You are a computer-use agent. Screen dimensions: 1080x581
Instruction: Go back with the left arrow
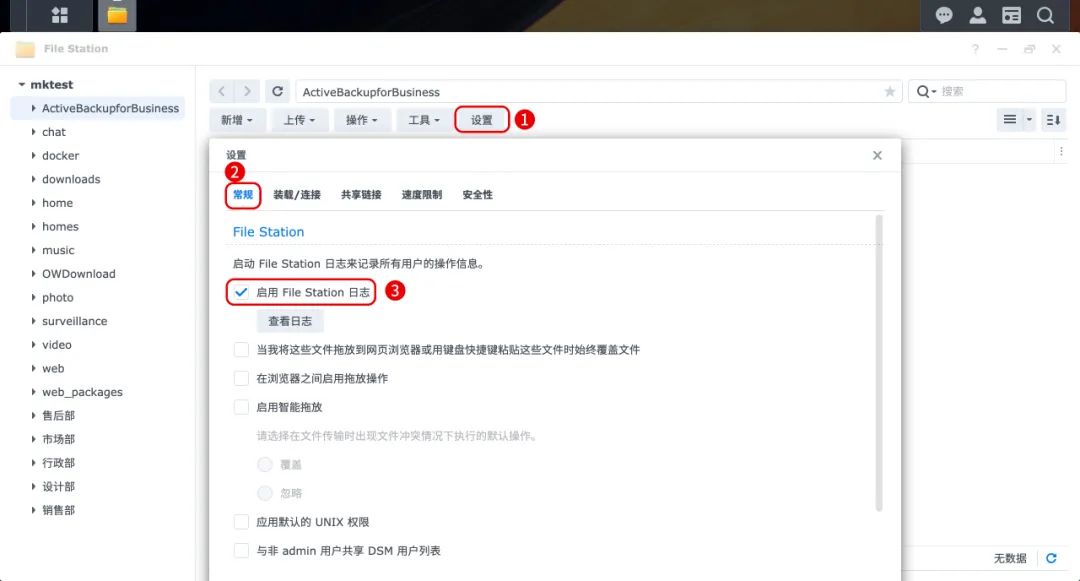(x=222, y=91)
